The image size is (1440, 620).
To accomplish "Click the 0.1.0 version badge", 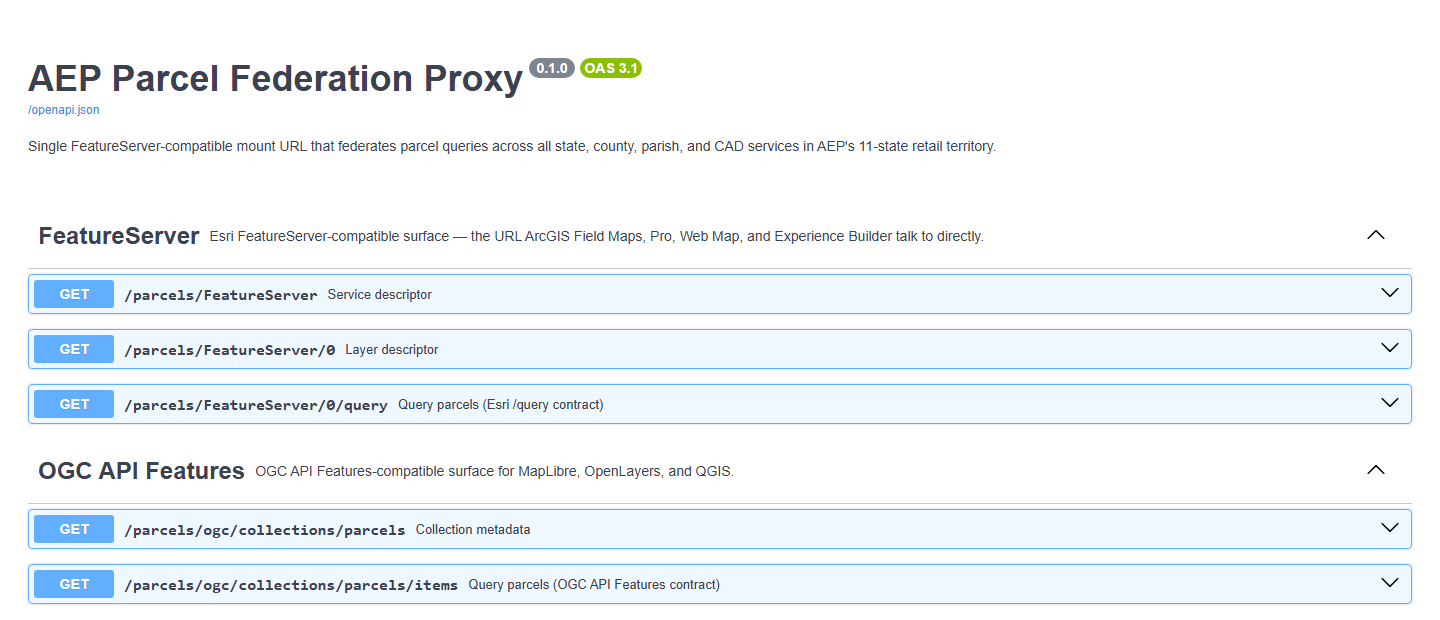I will [552, 68].
